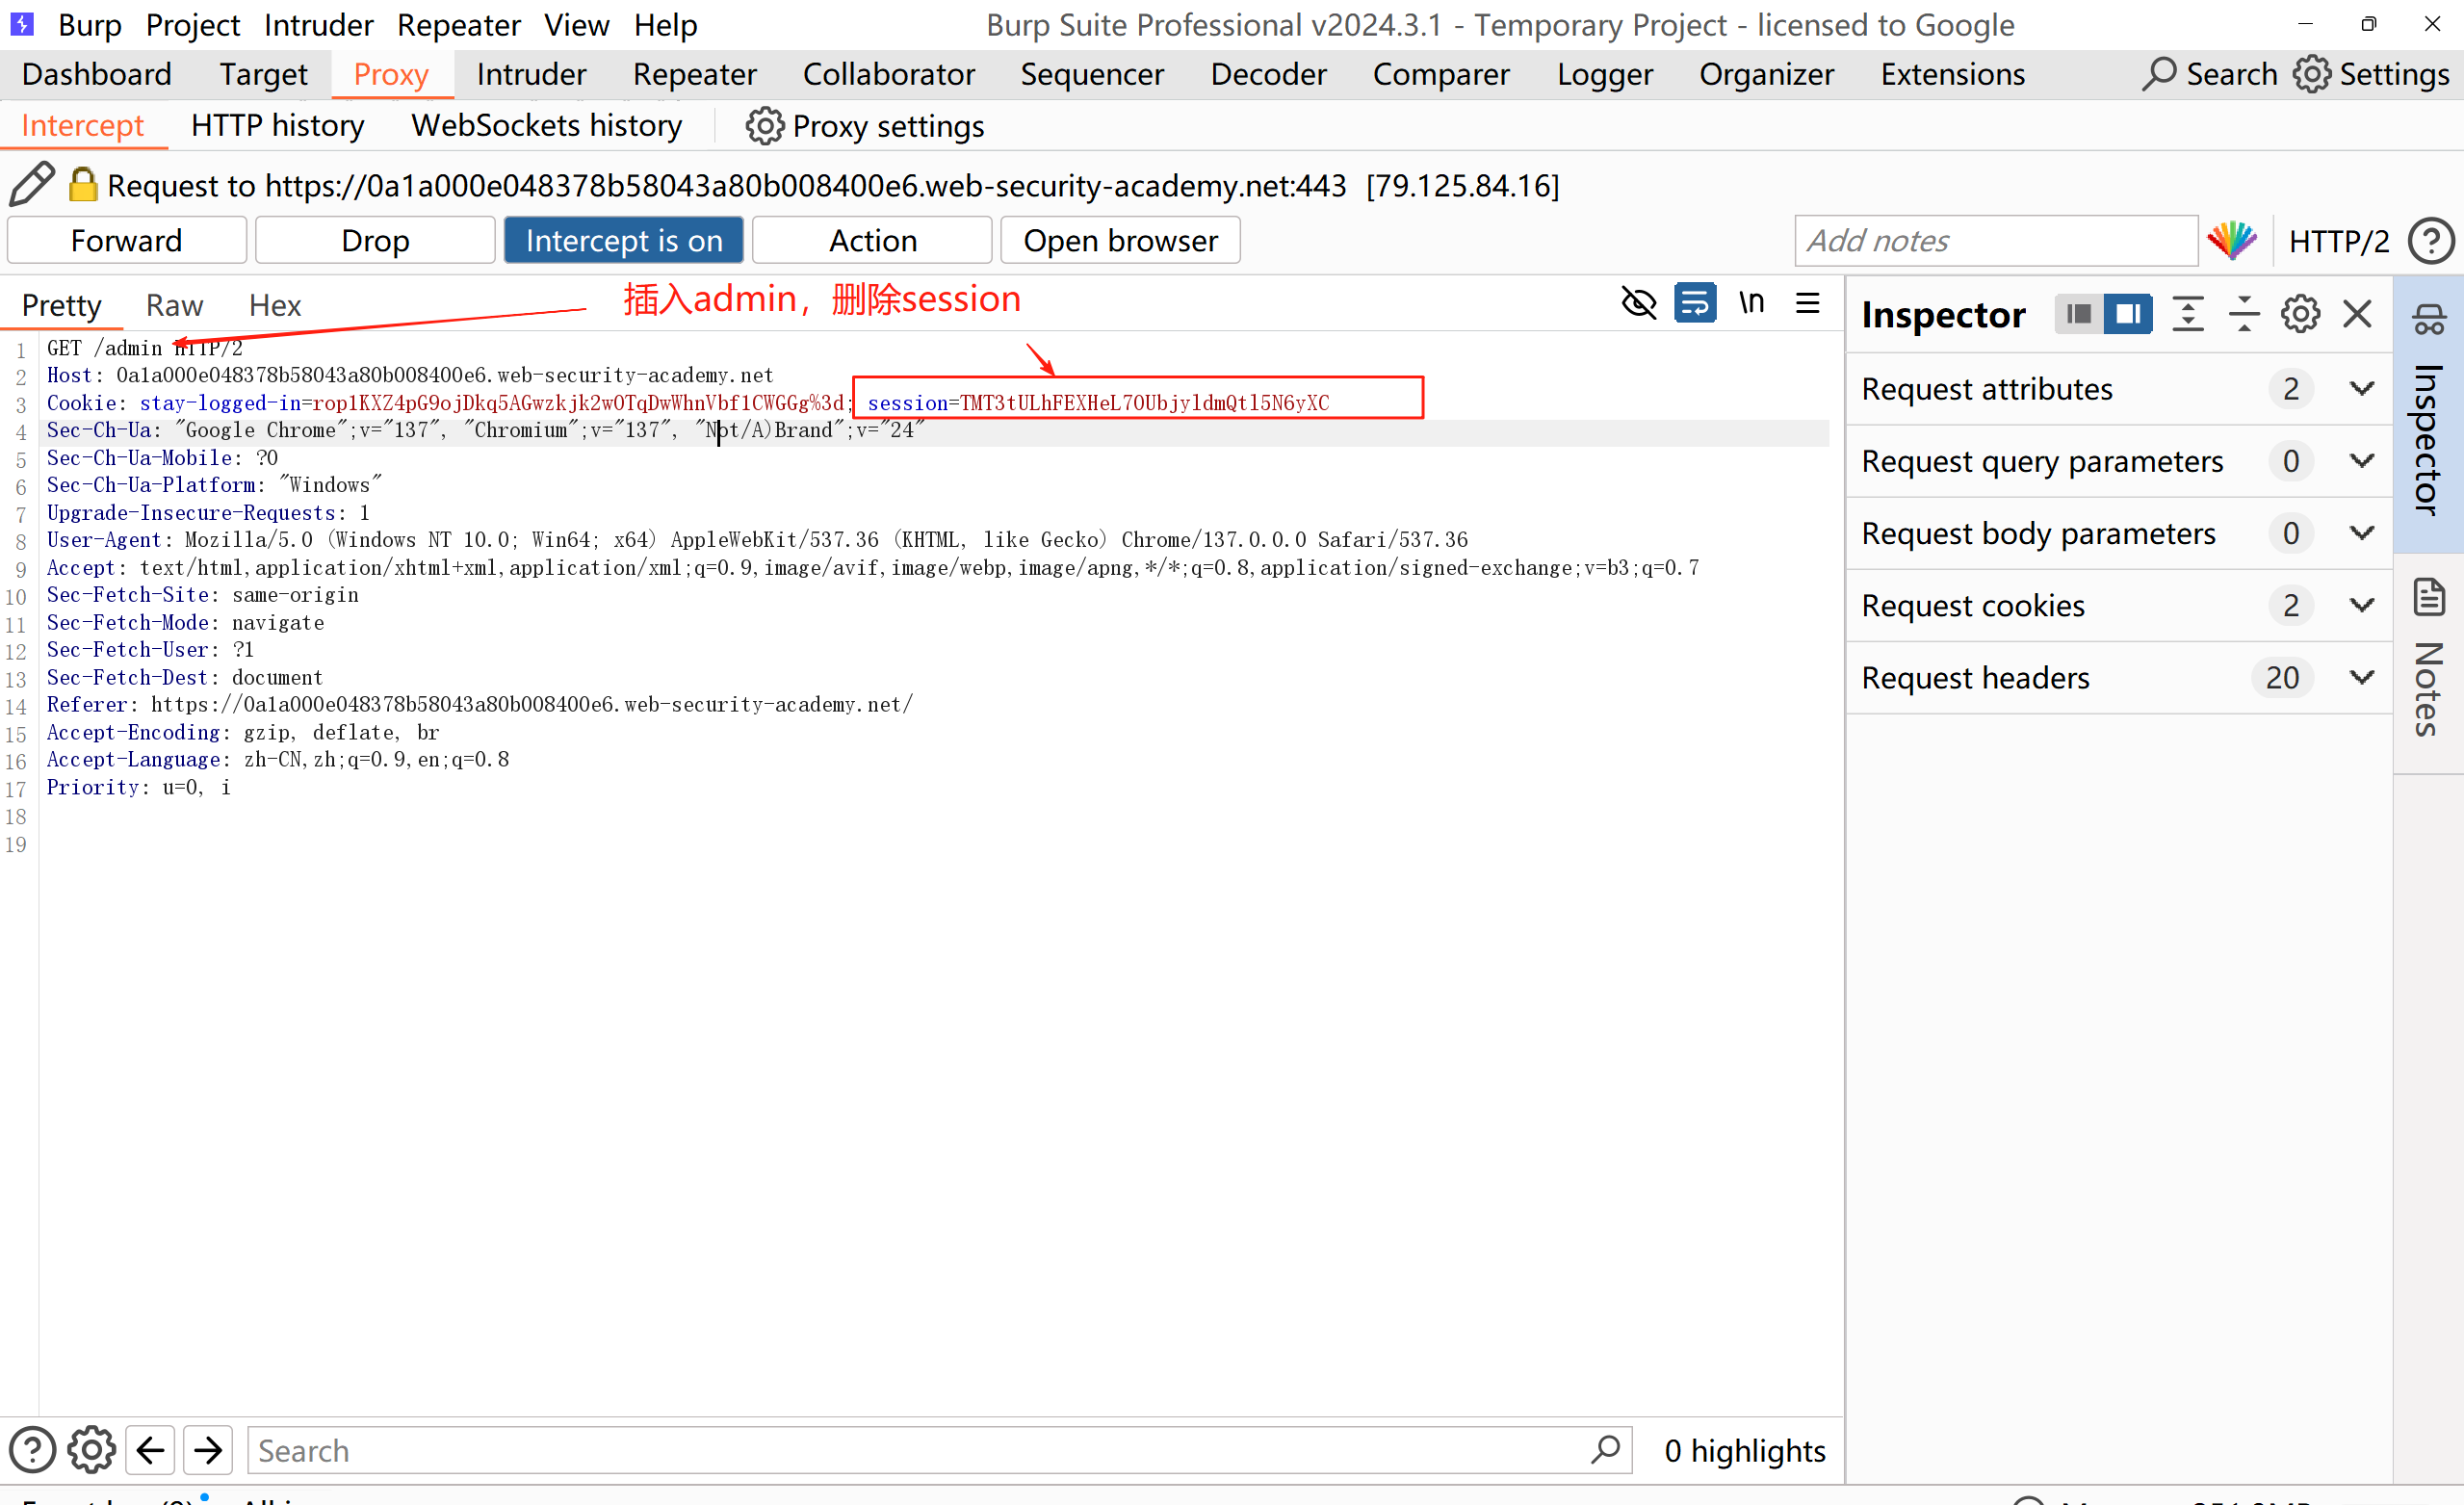The image size is (2464, 1505).
Task: Open Inspector settings gear icon
Action: pyautogui.click(x=2300, y=314)
